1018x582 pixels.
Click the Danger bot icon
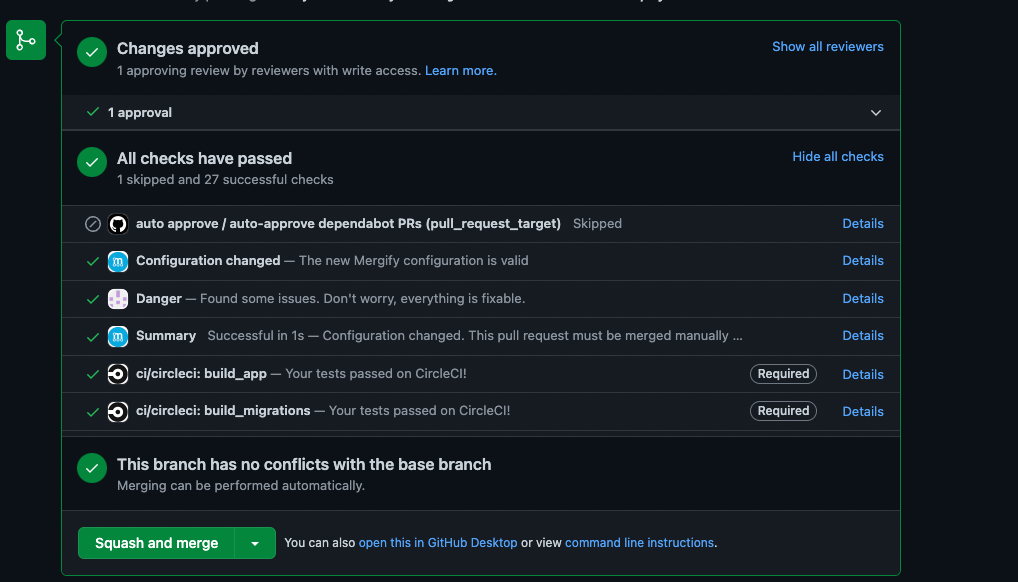[117, 298]
